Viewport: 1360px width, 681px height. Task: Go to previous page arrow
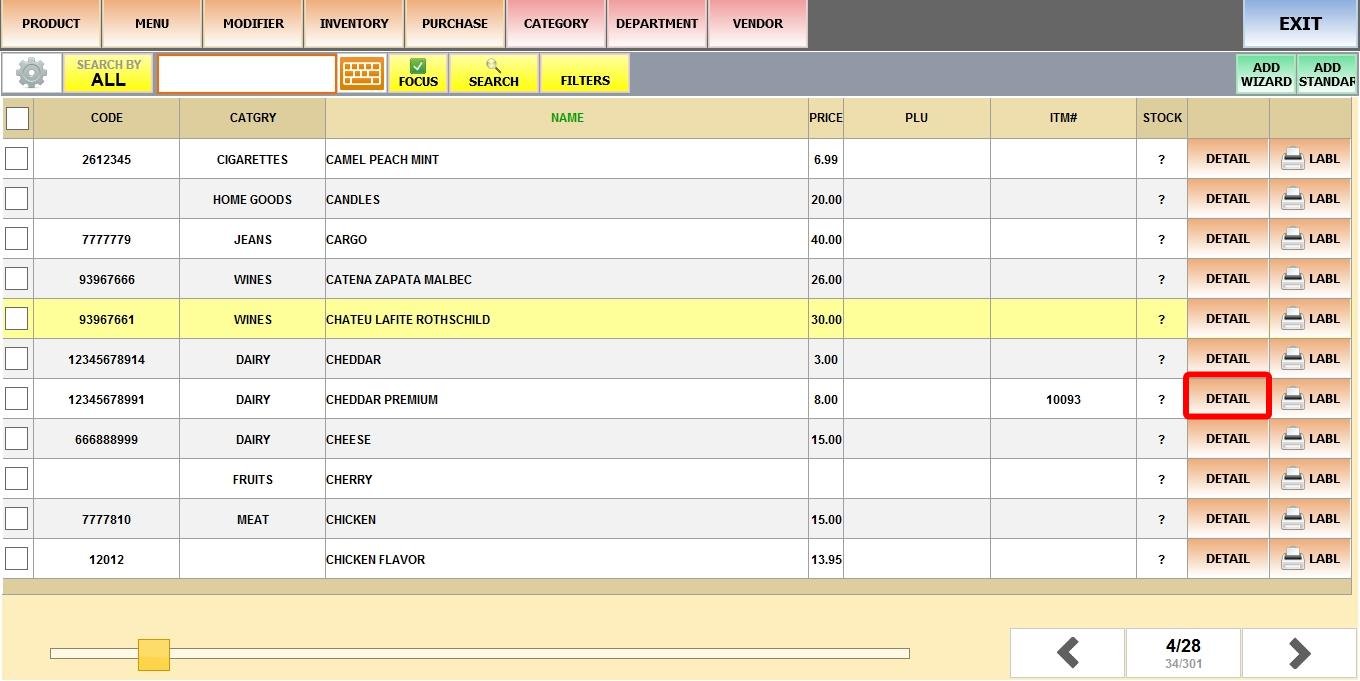coord(1067,654)
